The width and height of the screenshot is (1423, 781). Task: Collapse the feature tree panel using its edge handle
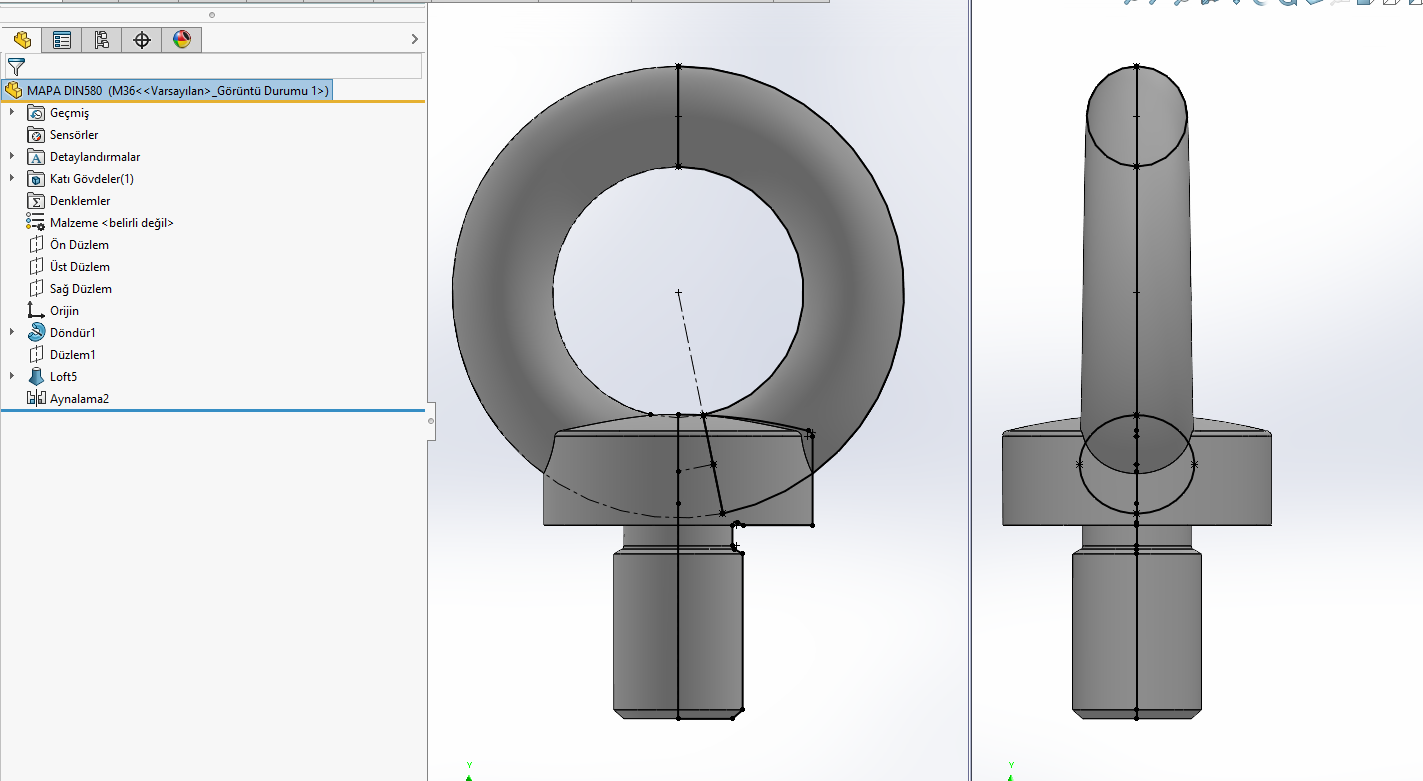pos(431,421)
